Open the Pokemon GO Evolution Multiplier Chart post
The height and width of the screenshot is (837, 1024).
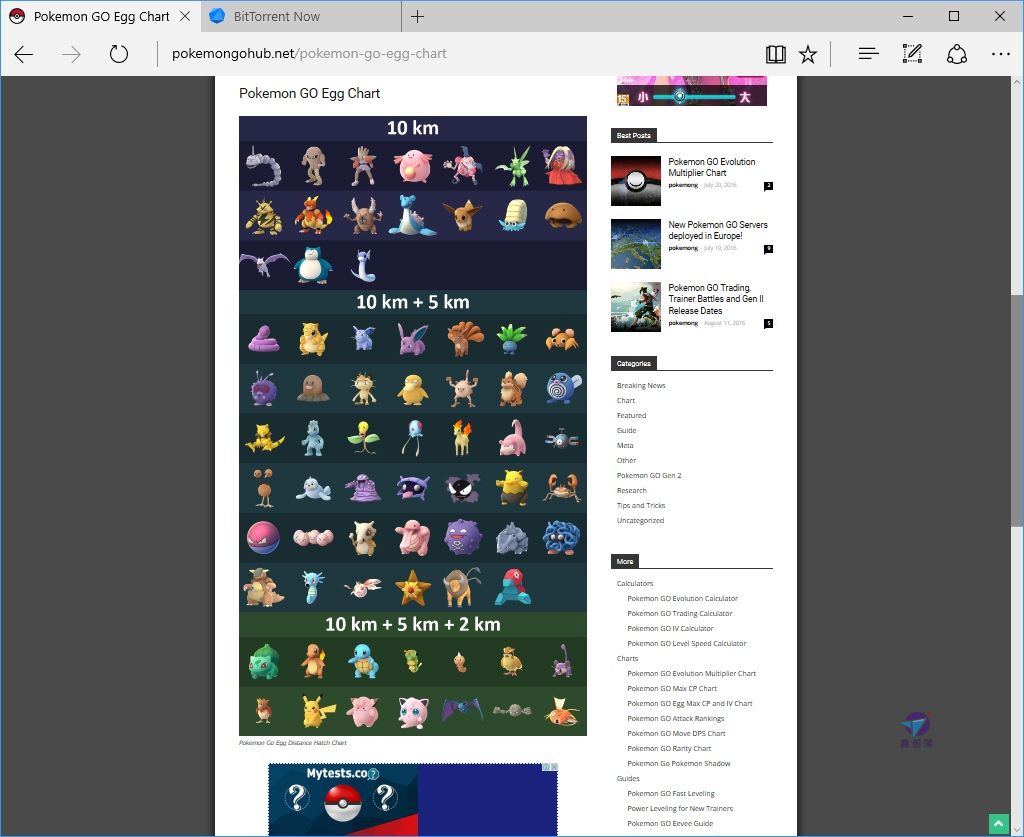click(x=711, y=167)
